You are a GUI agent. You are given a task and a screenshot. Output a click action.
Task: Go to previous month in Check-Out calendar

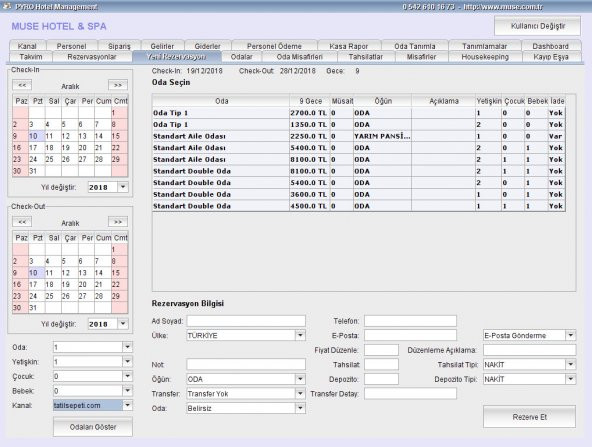click(x=22, y=222)
